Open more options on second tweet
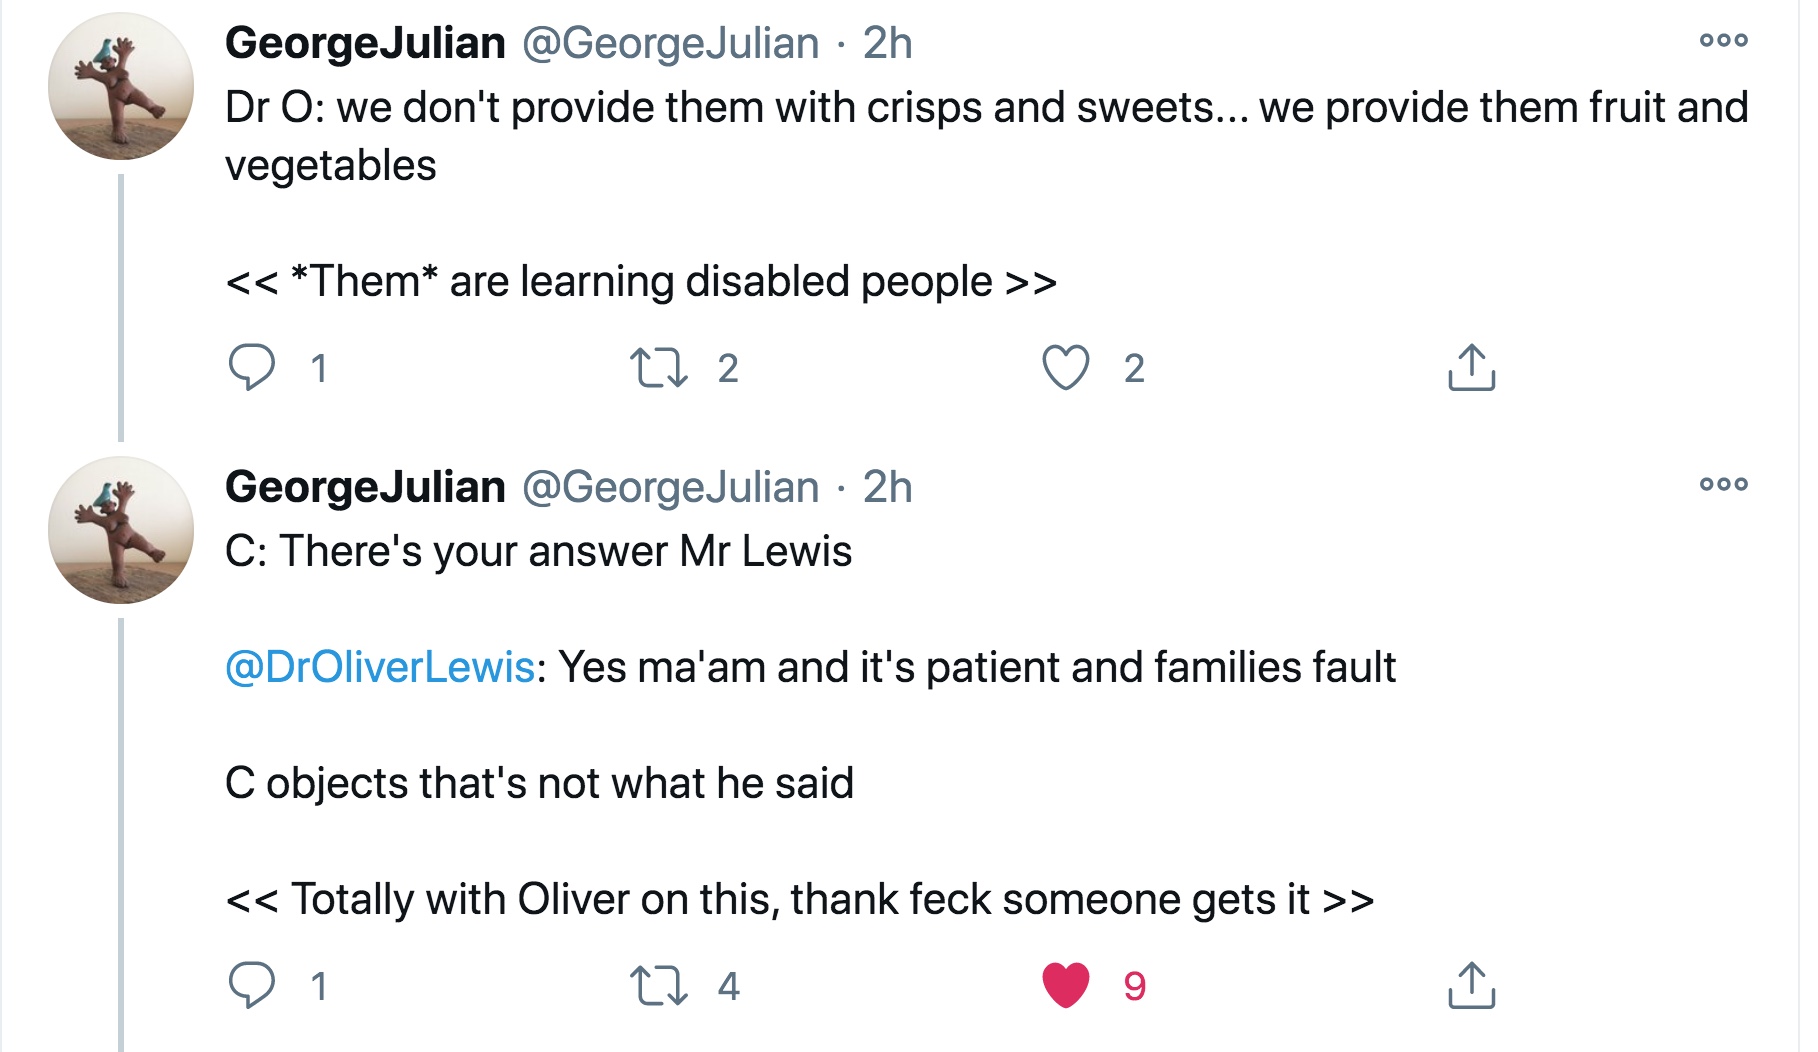1818x1052 pixels. coord(1723,485)
